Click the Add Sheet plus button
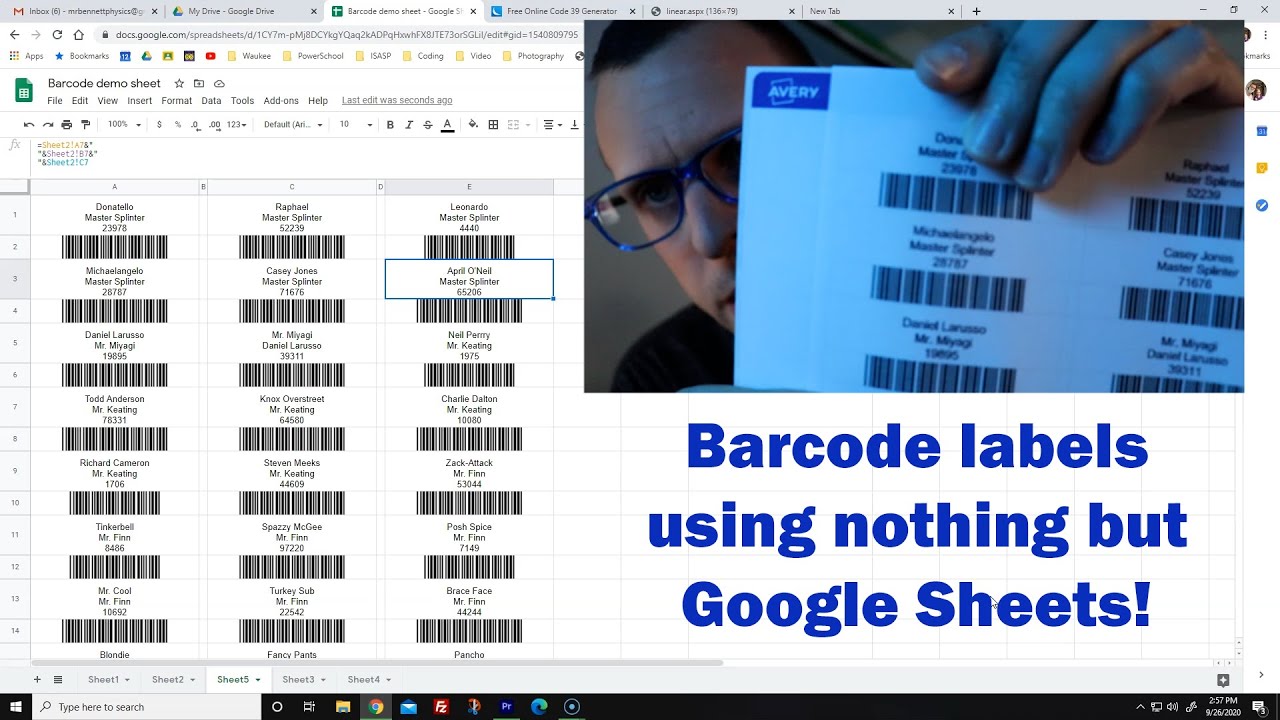Screen dimensions: 1280x720 (x=37, y=679)
